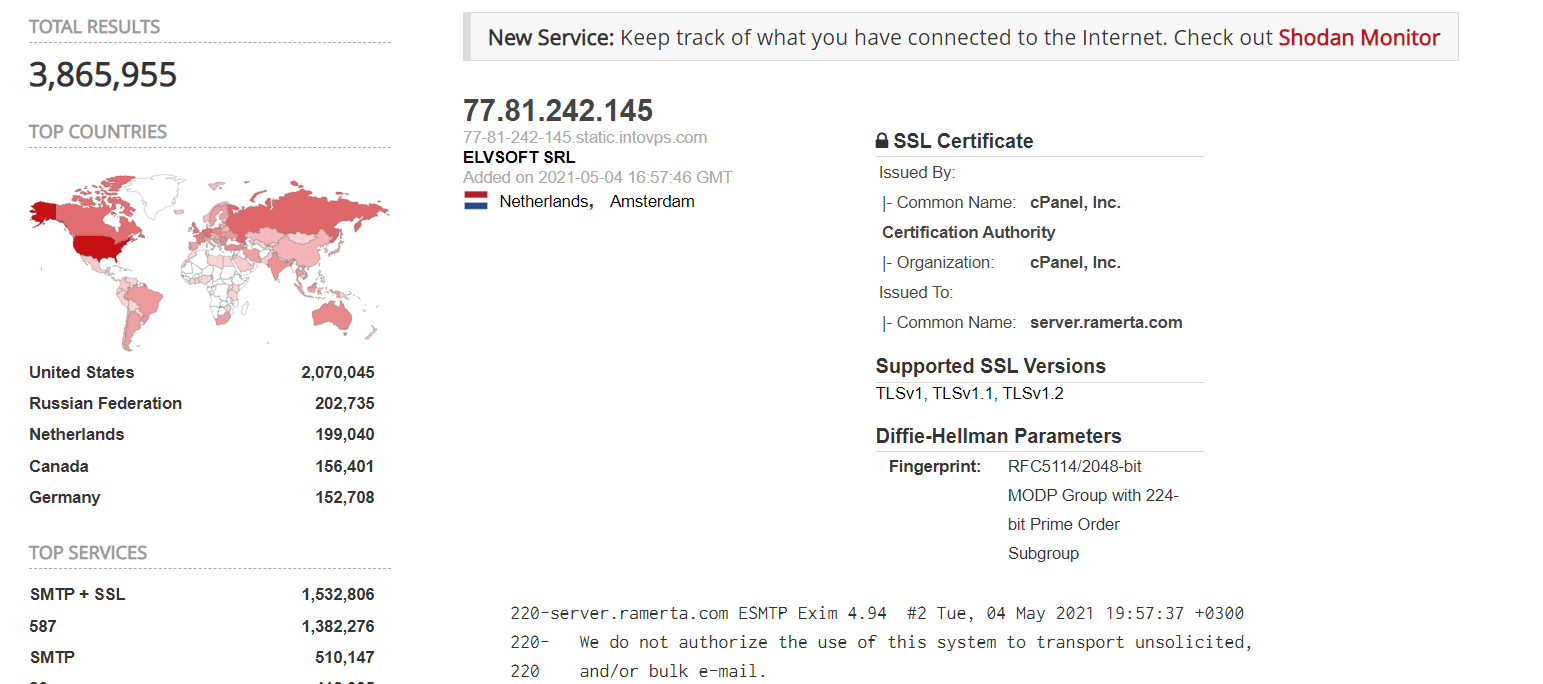This screenshot has height=684, width=1543.
Task: Open the Shodan Monitor link
Action: [x=1359, y=38]
